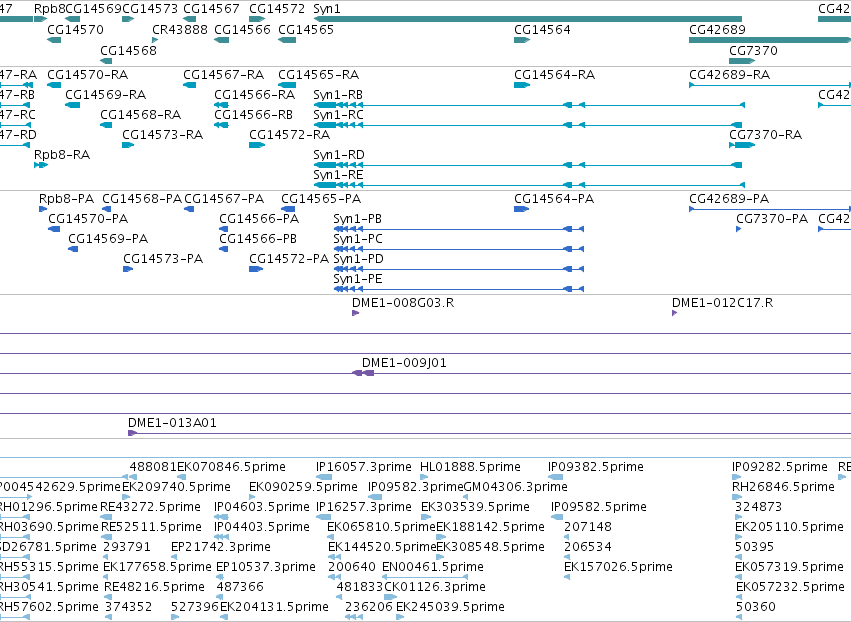851x622 pixels.
Task: Click EST EK177658.5prime
Action: pyautogui.click(x=107, y=577)
